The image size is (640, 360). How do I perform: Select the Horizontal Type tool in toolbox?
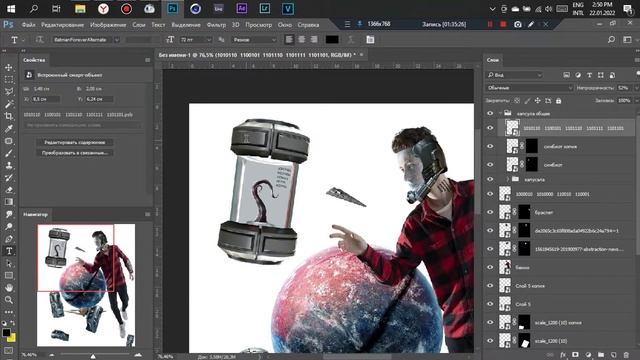9,251
